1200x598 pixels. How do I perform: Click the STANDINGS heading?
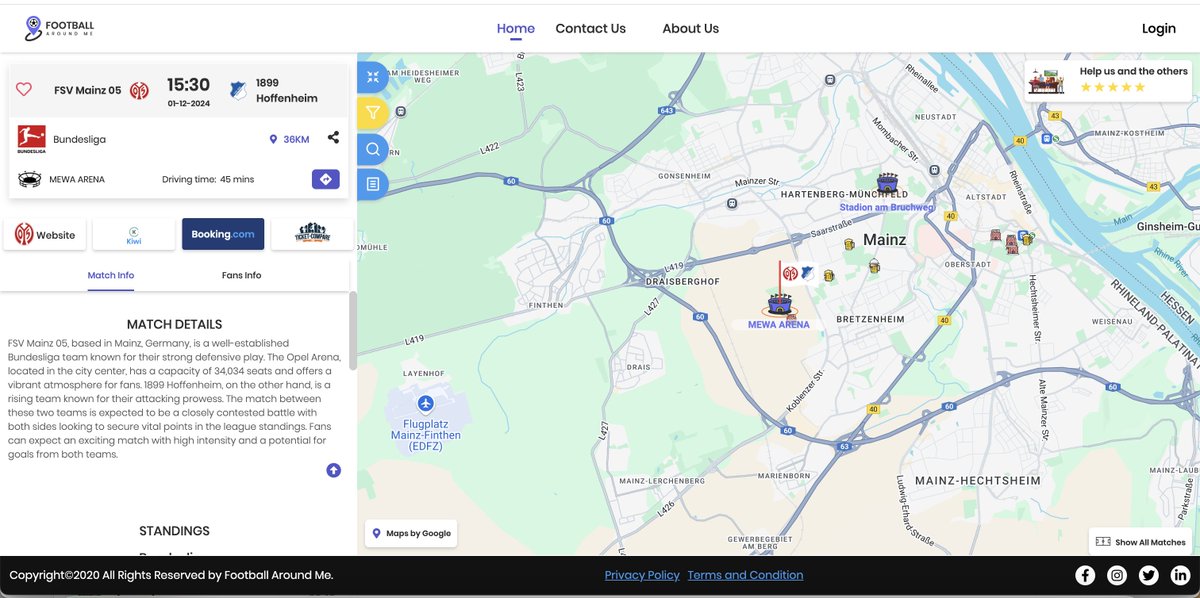pos(175,531)
